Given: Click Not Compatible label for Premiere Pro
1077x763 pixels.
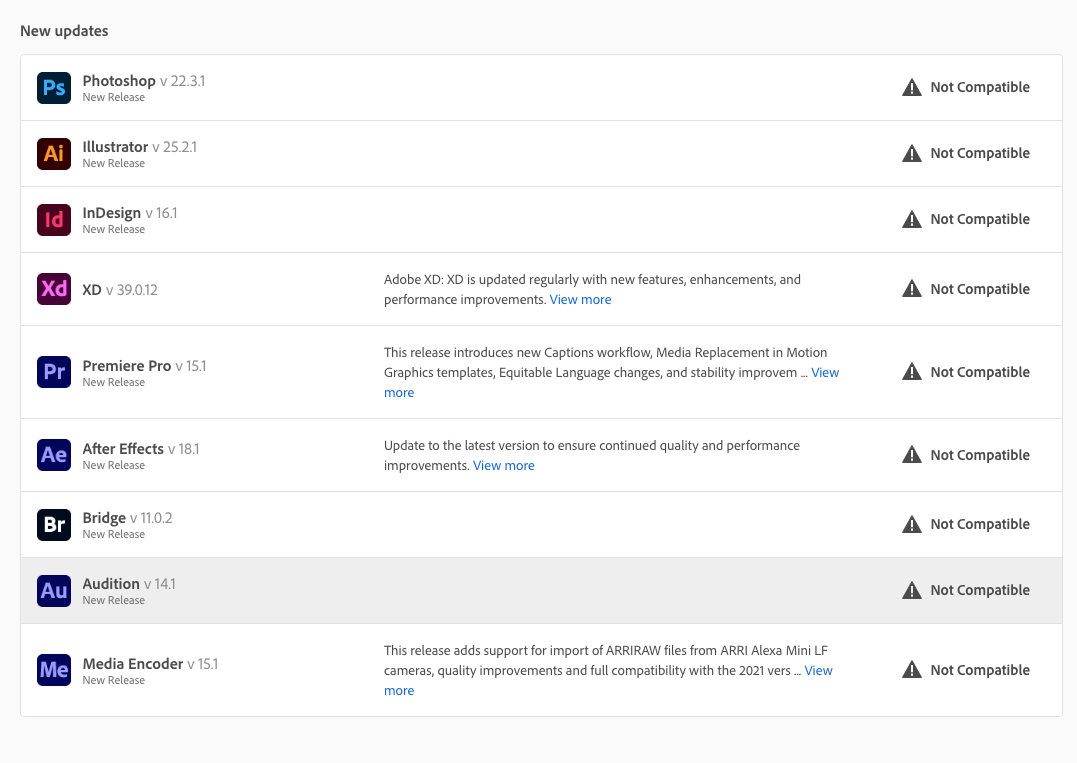Looking at the screenshot, I should [980, 372].
